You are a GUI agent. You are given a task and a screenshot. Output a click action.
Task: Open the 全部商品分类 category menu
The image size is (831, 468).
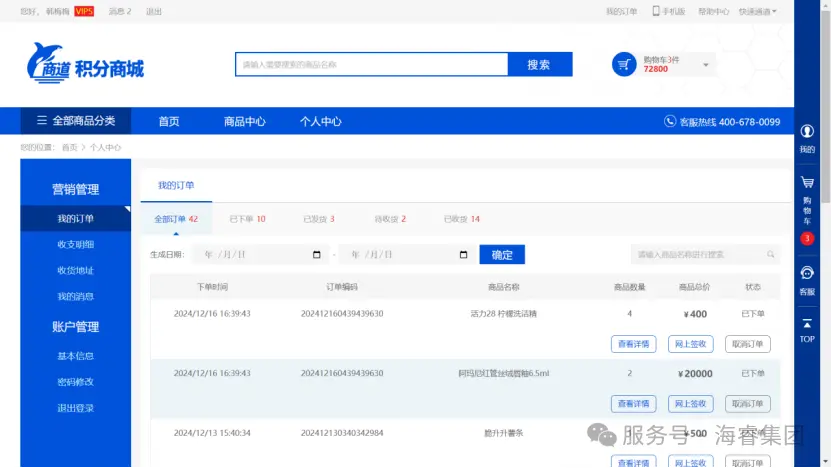pos(75,121)
